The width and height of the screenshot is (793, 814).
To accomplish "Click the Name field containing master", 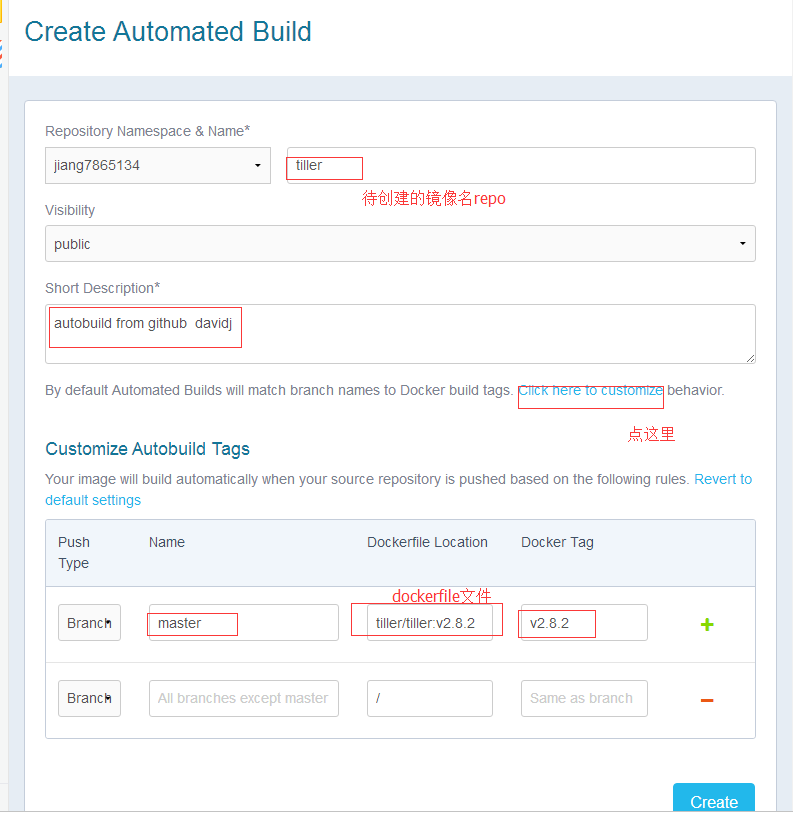I will 243,623.
